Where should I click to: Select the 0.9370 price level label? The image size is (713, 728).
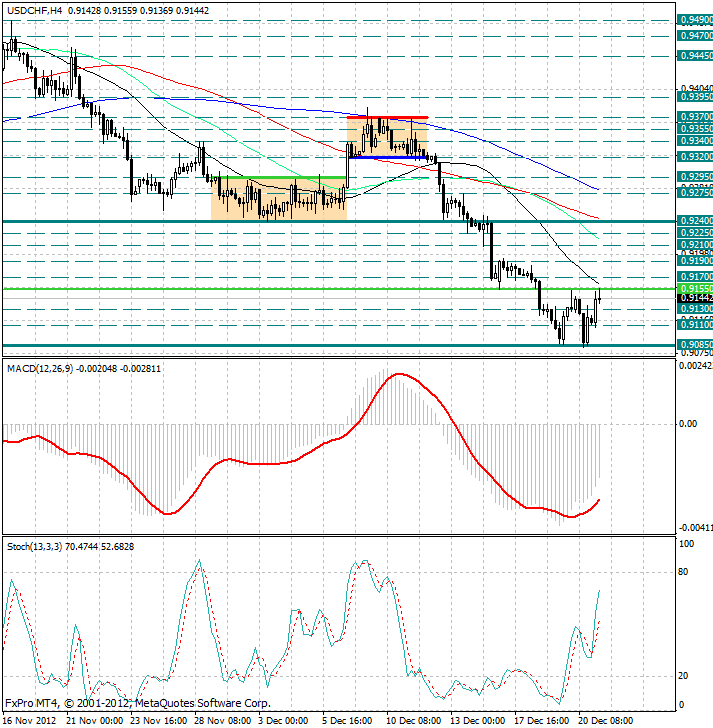(x=695, y=116)
